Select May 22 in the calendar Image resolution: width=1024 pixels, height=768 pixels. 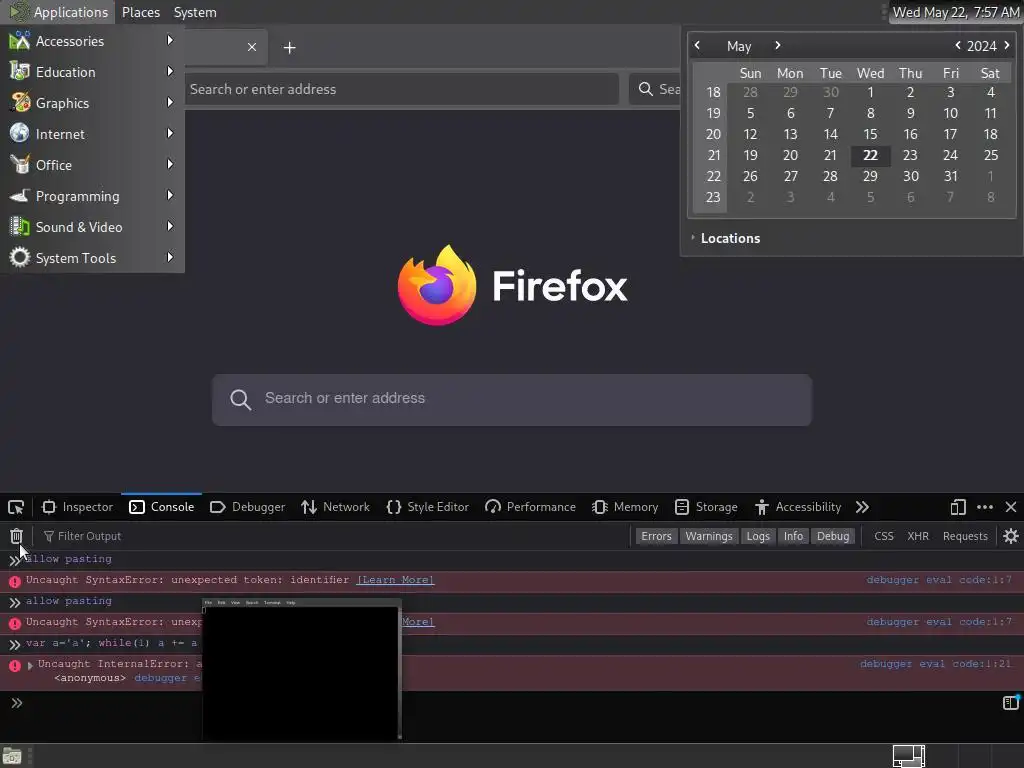click(871, 155)
